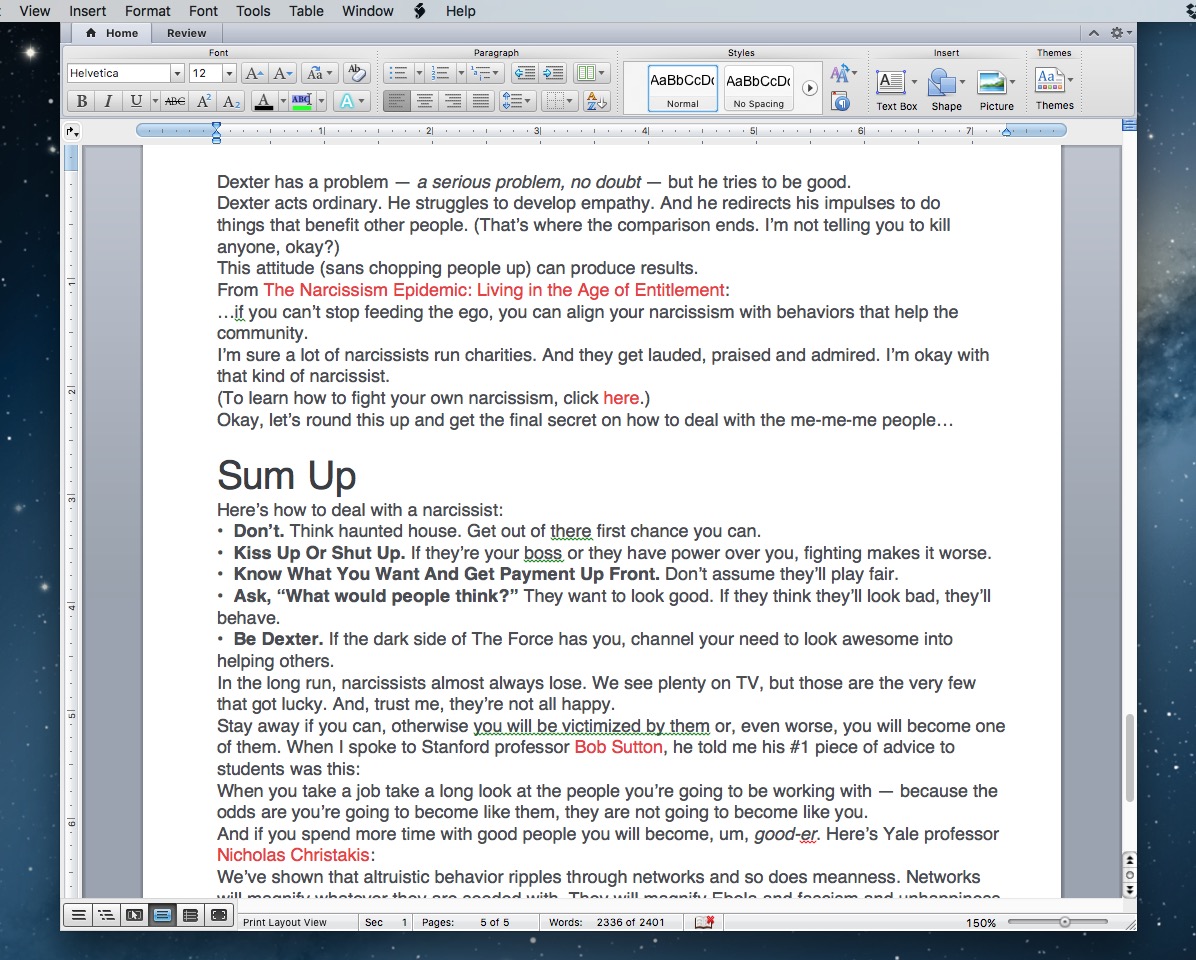This screenshot has width=1196, height=960.
Task: Click the black font color swatch
Action: click(263, 101)
